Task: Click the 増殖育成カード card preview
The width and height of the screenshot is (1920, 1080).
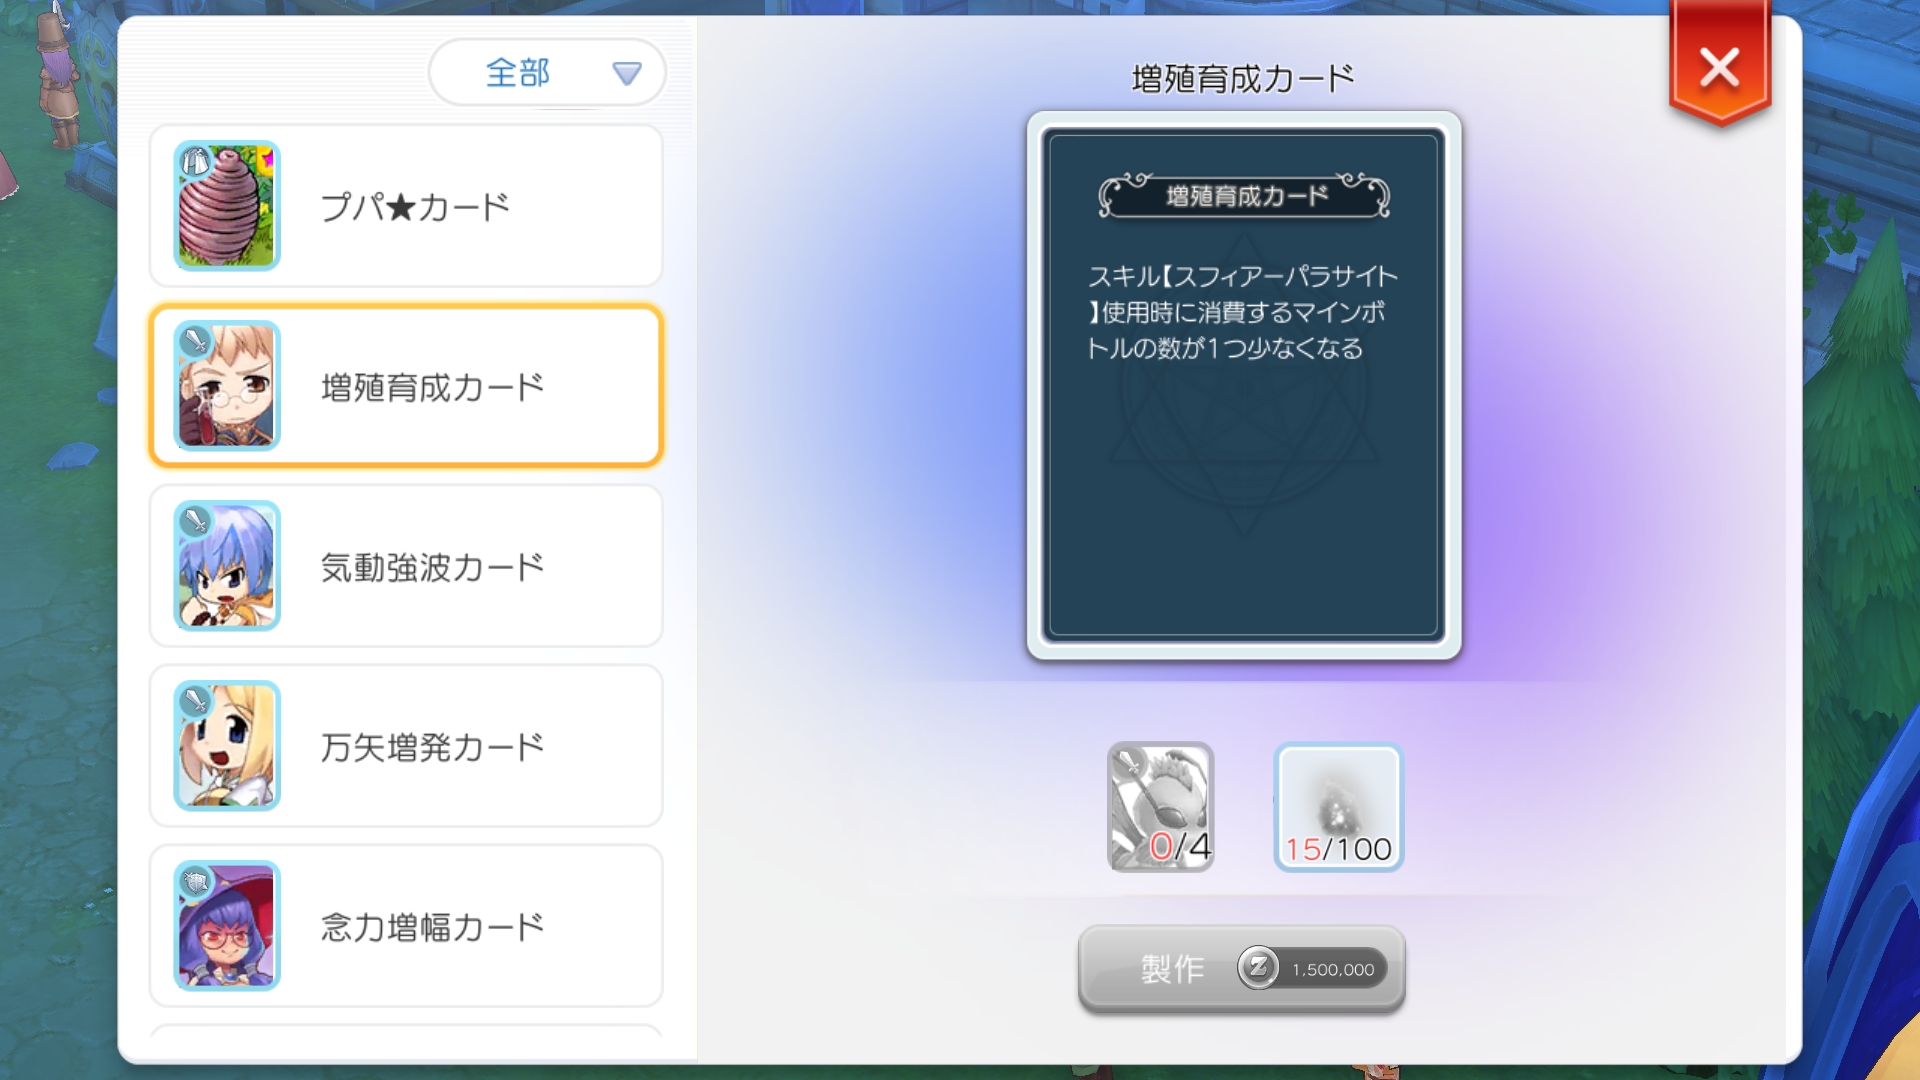Action: click(x=1244, y=386)
